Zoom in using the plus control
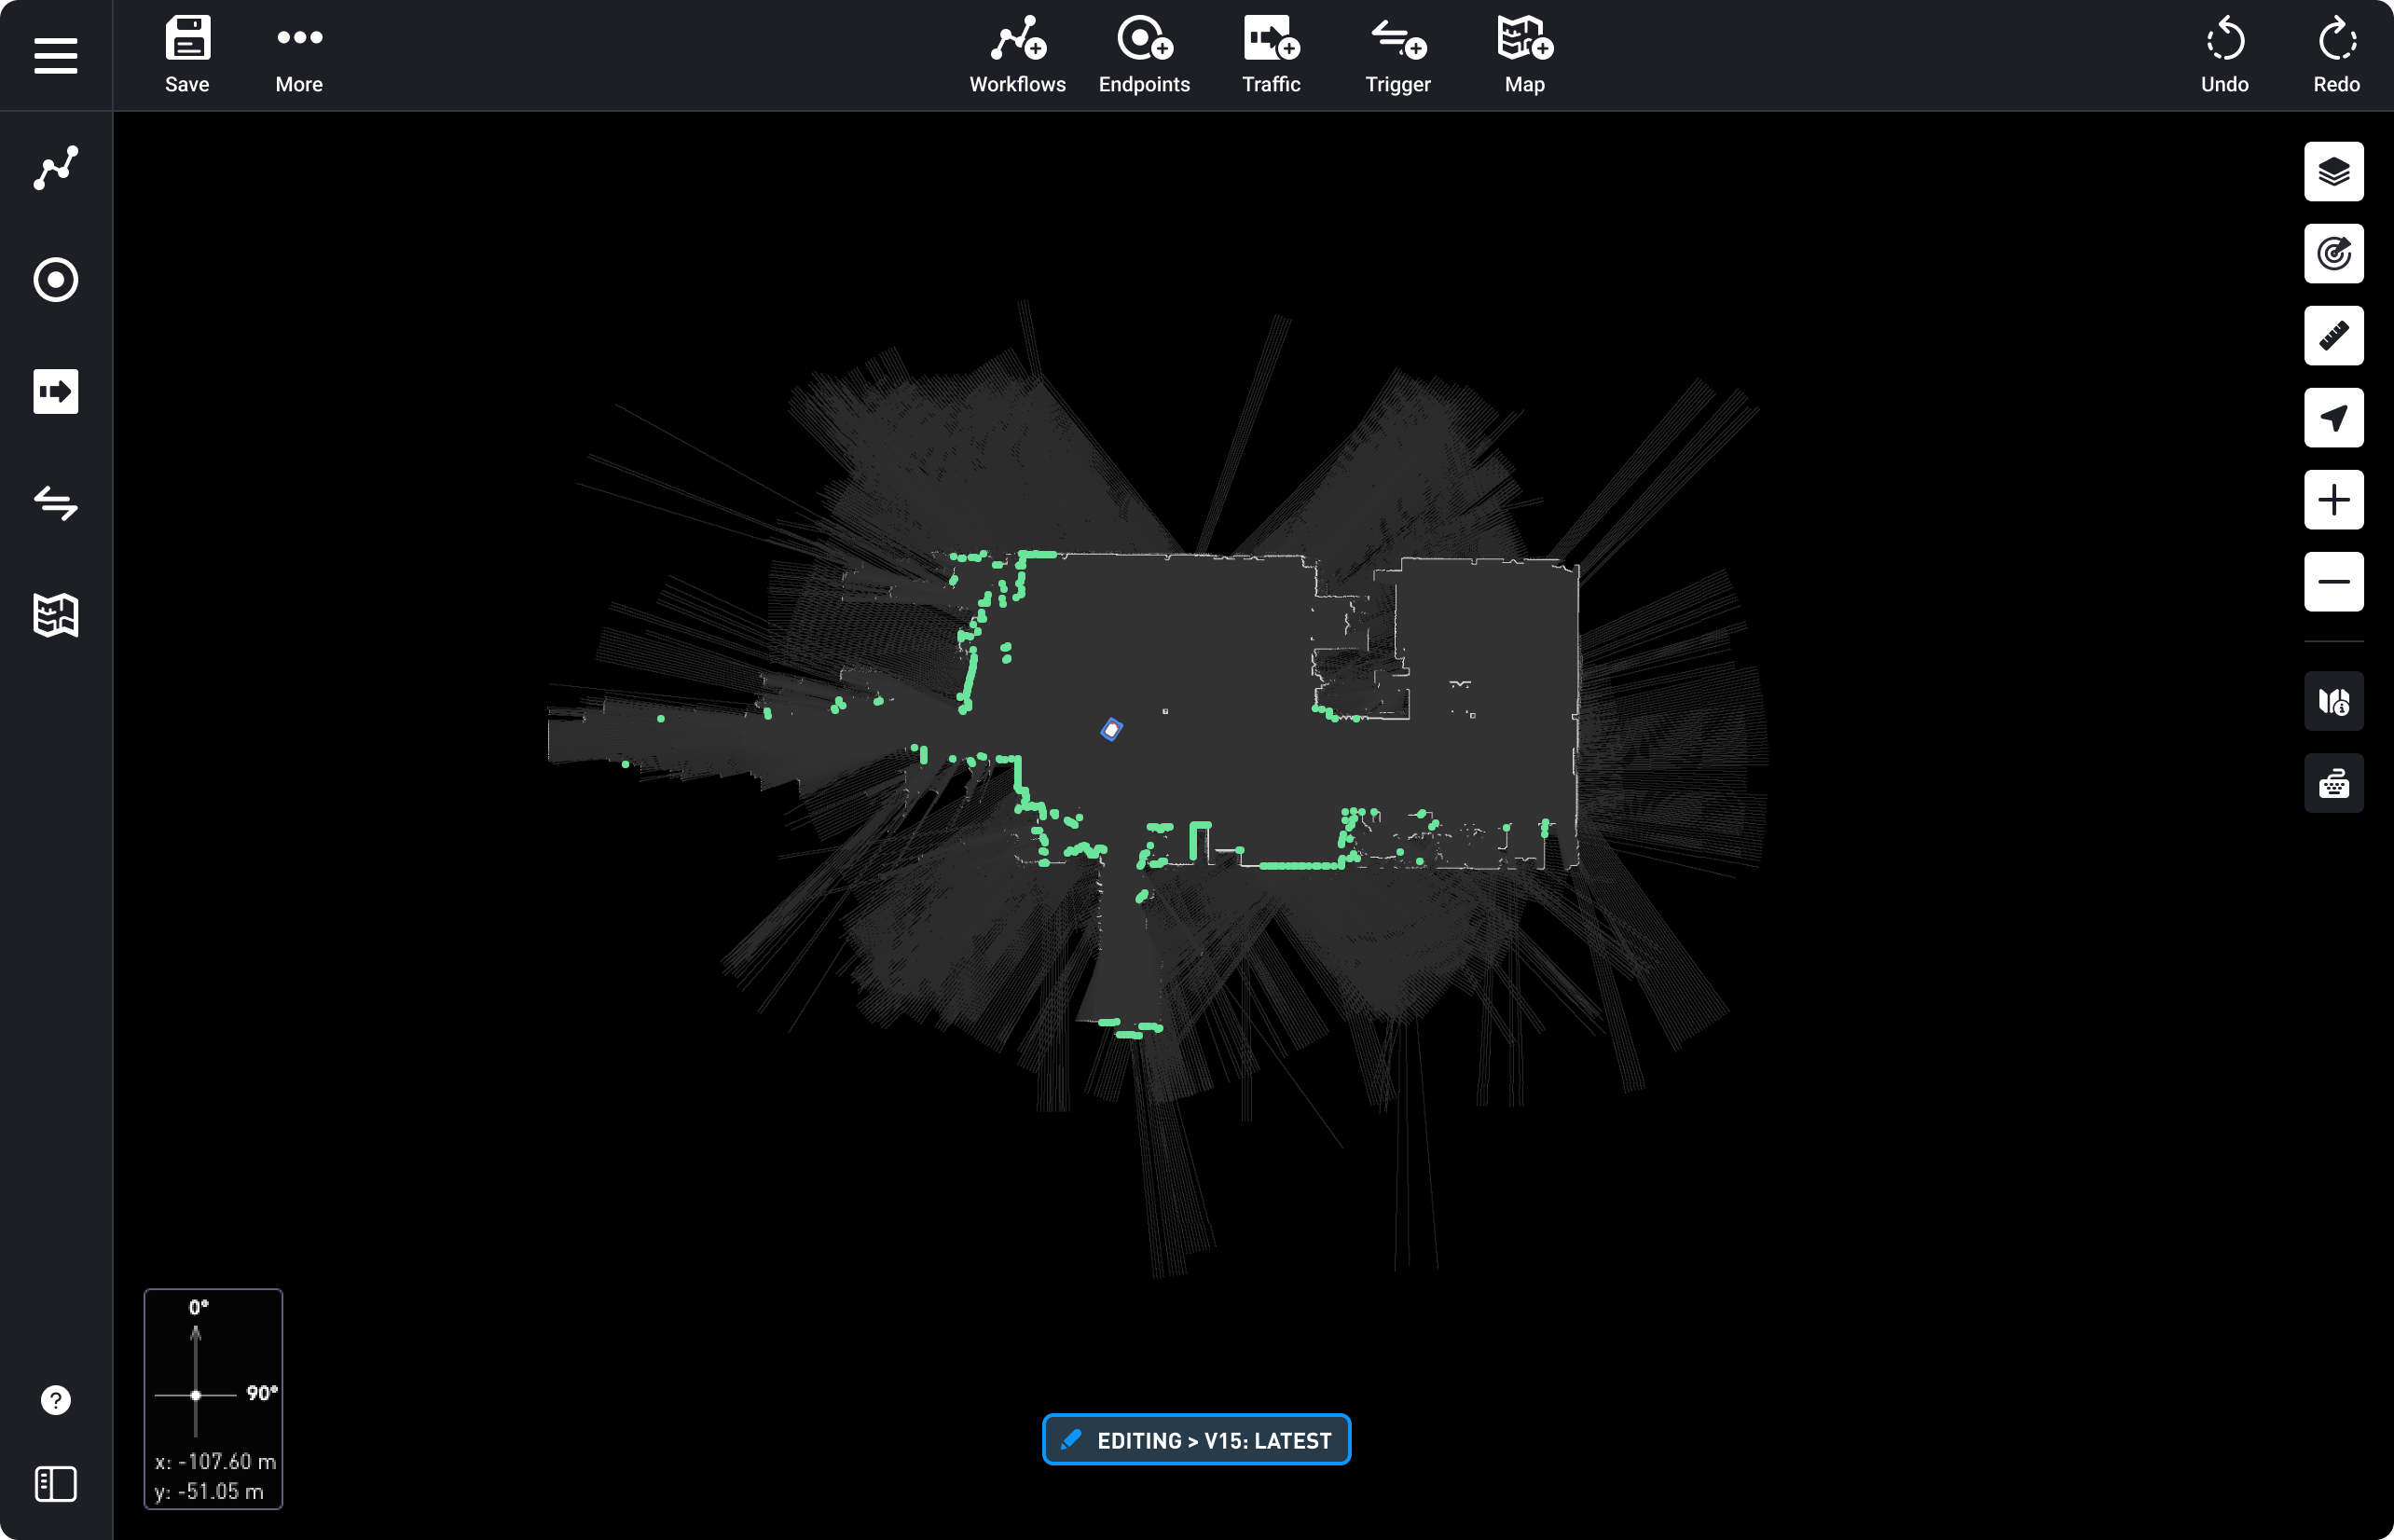The height and width of the screenshot is (1540, 2394). coord(2334,500)
